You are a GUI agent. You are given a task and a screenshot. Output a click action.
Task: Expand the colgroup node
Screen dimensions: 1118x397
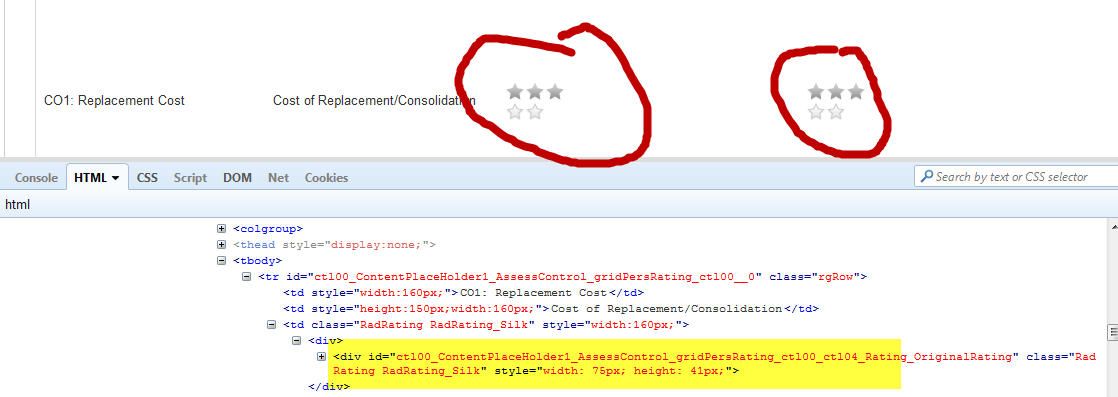click(x=222, y=229)
